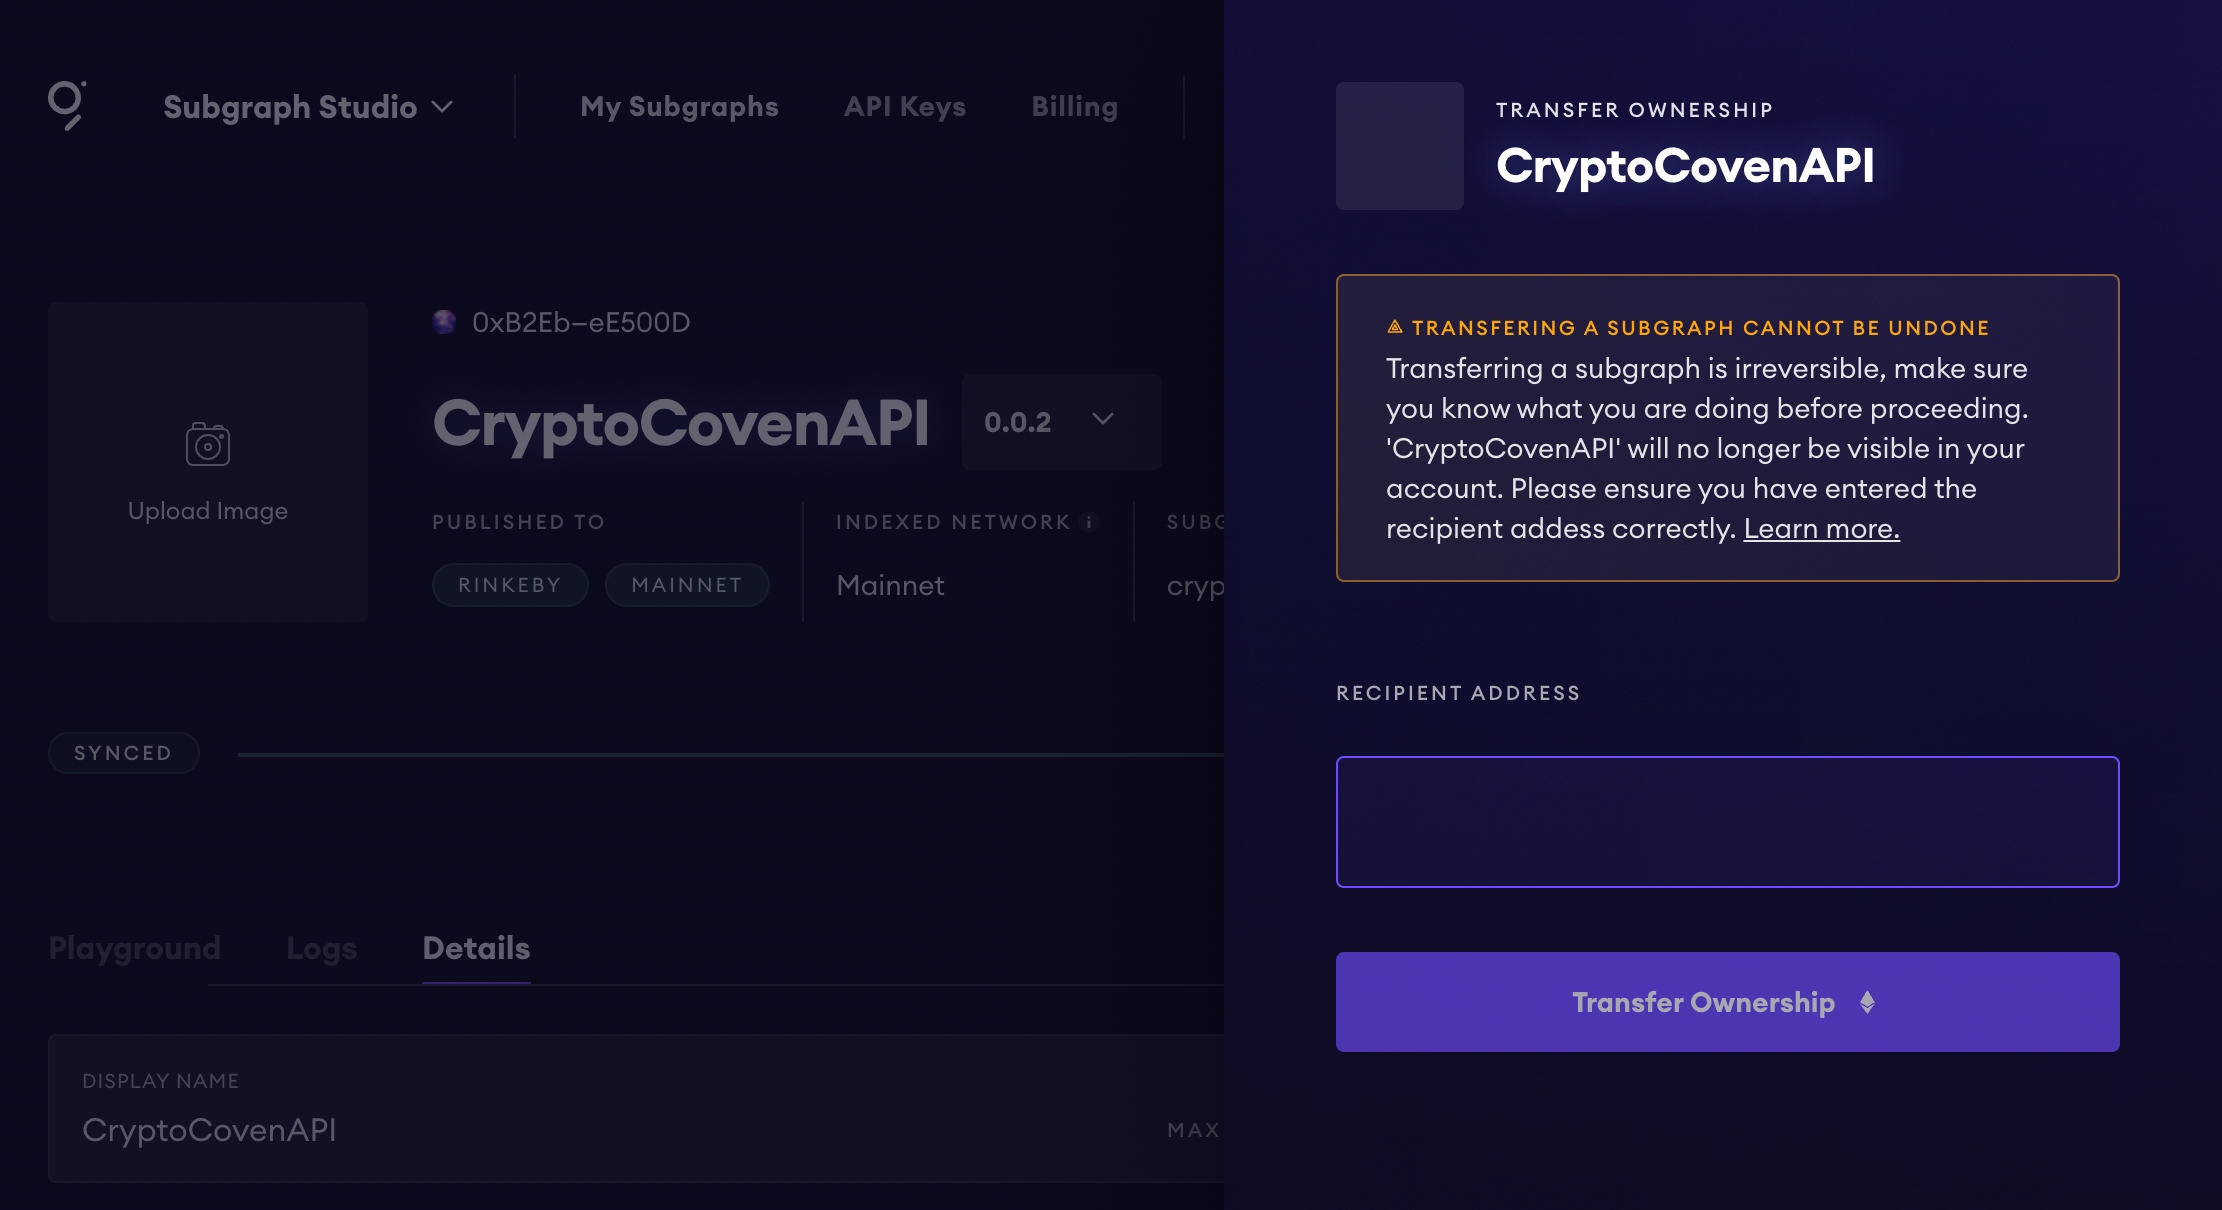The image size is (2222, 1210).
Task: Click the Indexed Network info icon
Action: click(1089, 522)
